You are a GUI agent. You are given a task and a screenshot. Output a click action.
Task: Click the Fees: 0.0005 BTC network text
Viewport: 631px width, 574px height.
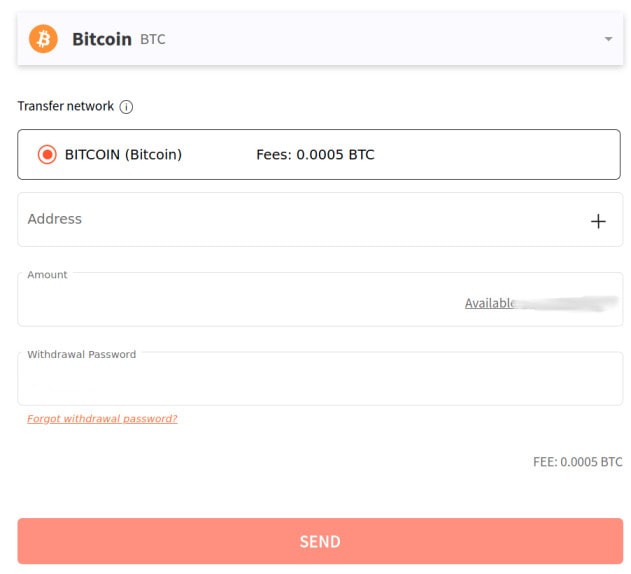point(316,155)
